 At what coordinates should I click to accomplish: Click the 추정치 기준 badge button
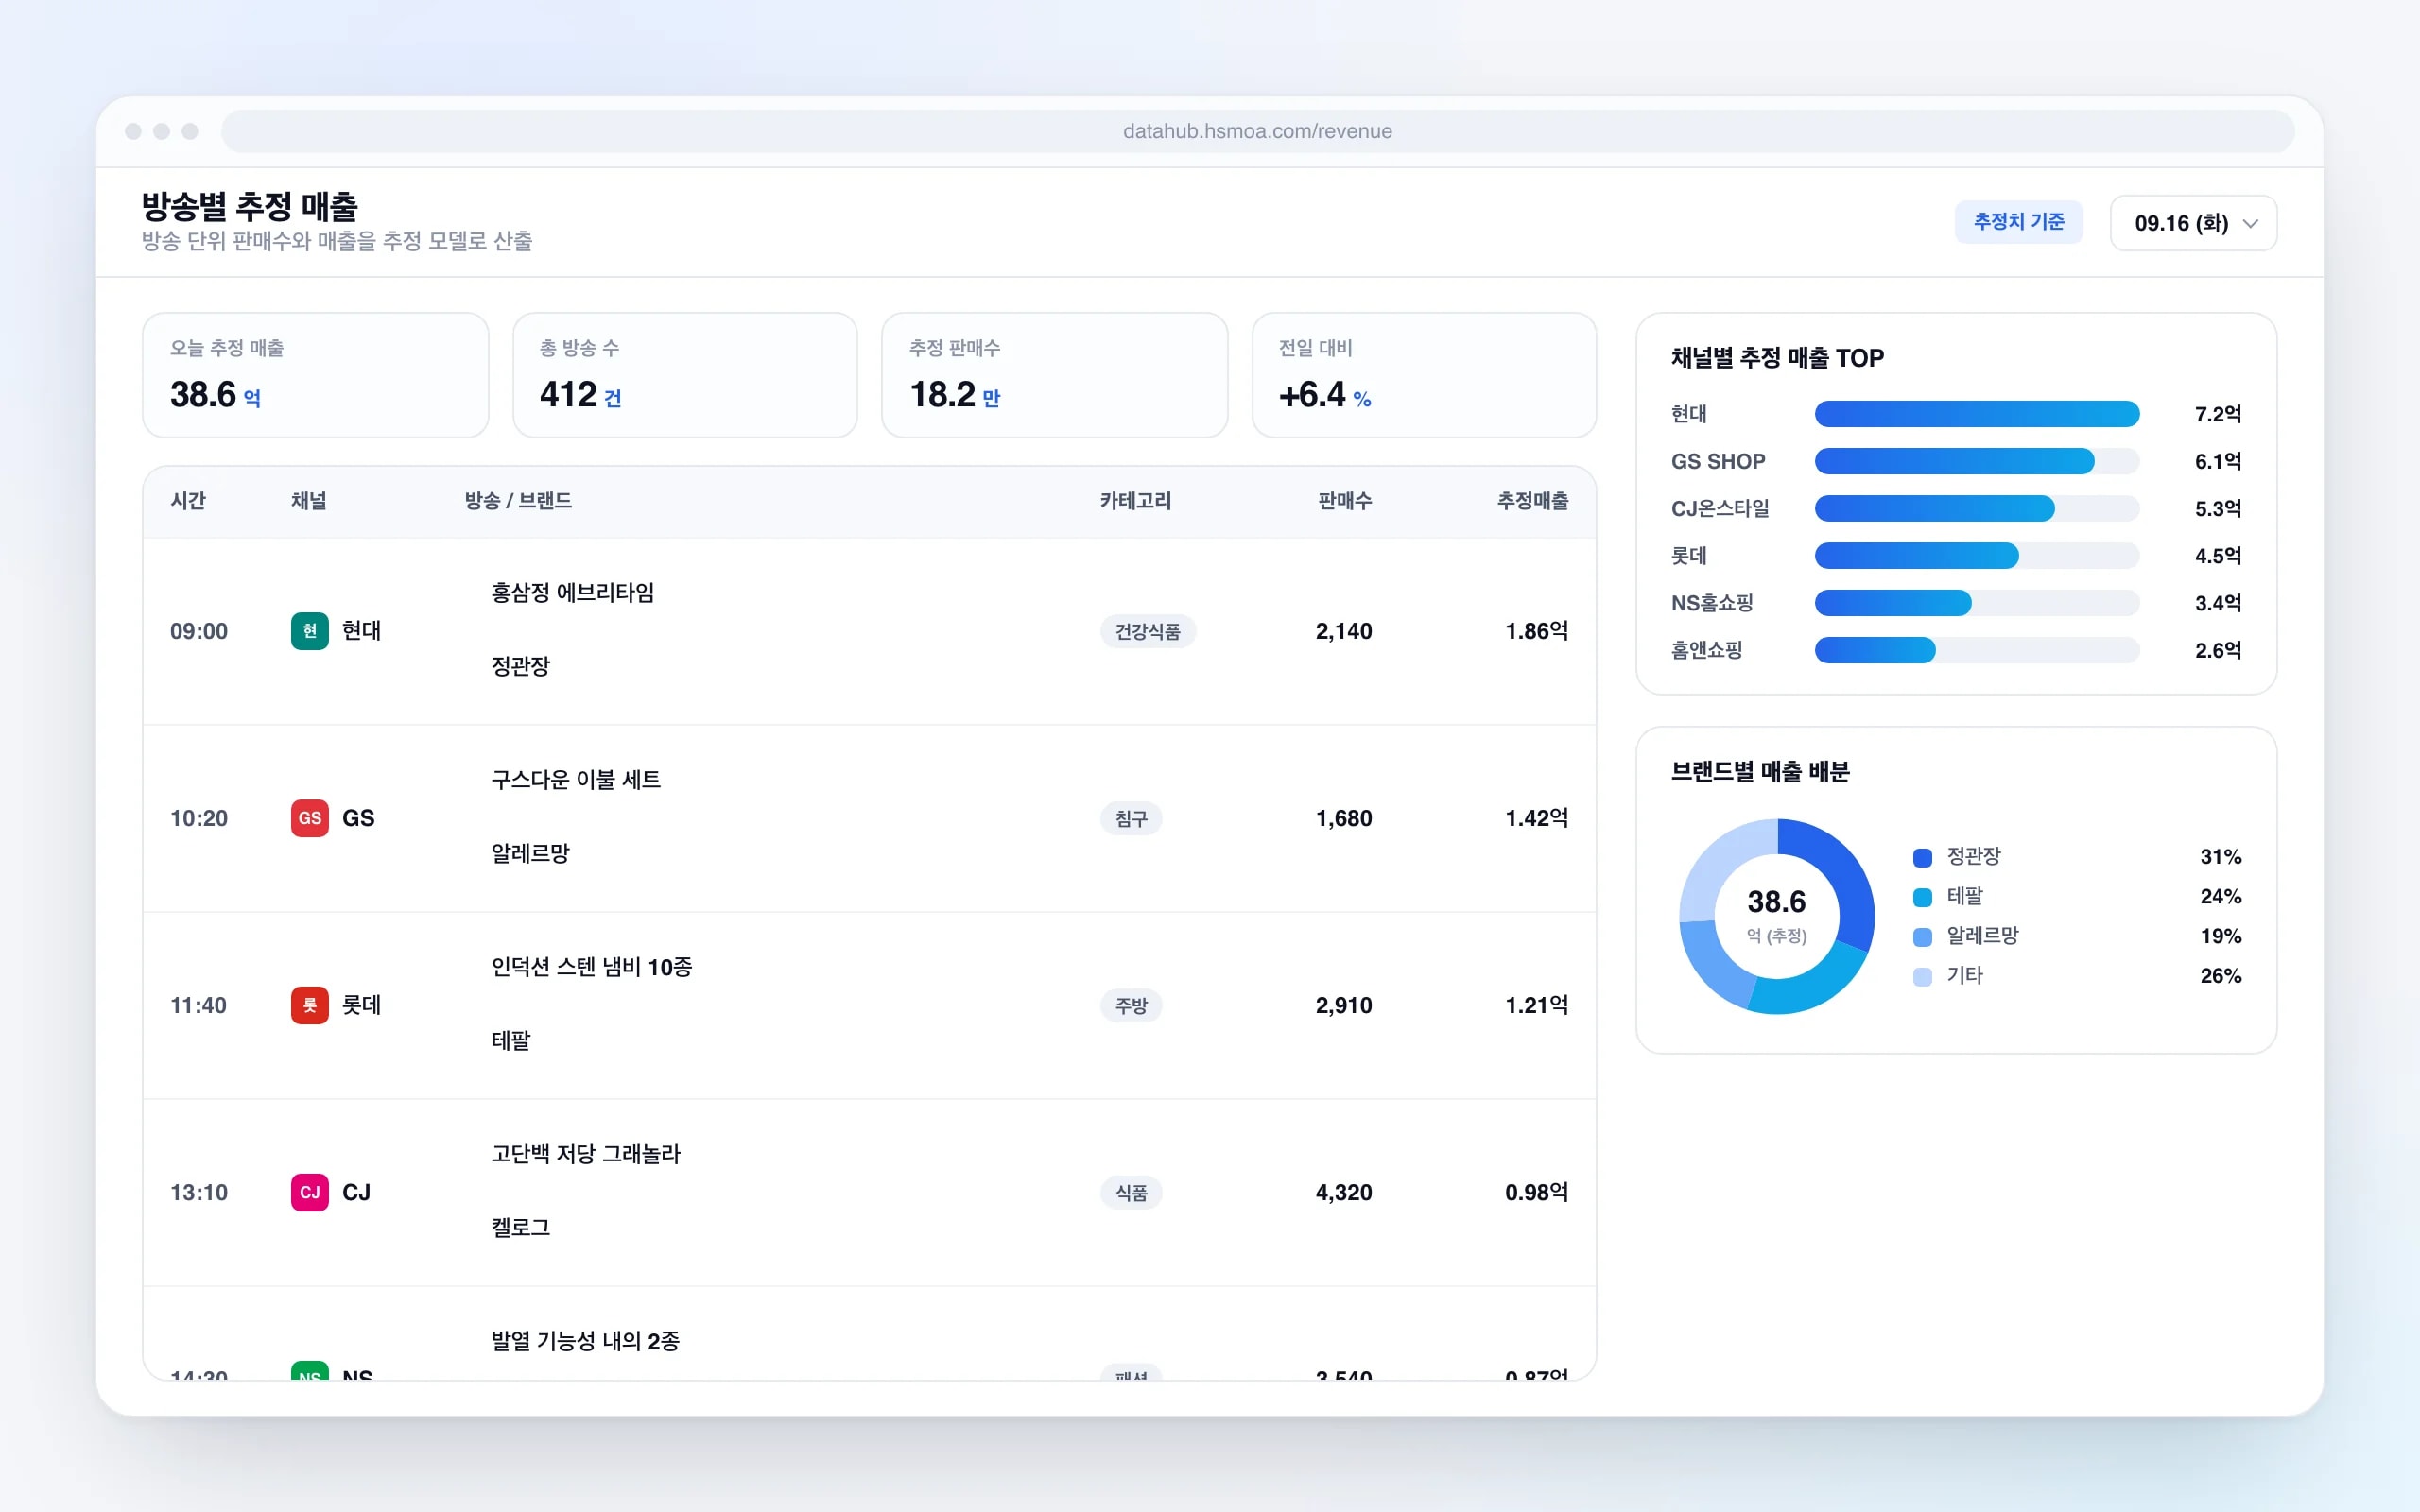(x=2018, y=222)
